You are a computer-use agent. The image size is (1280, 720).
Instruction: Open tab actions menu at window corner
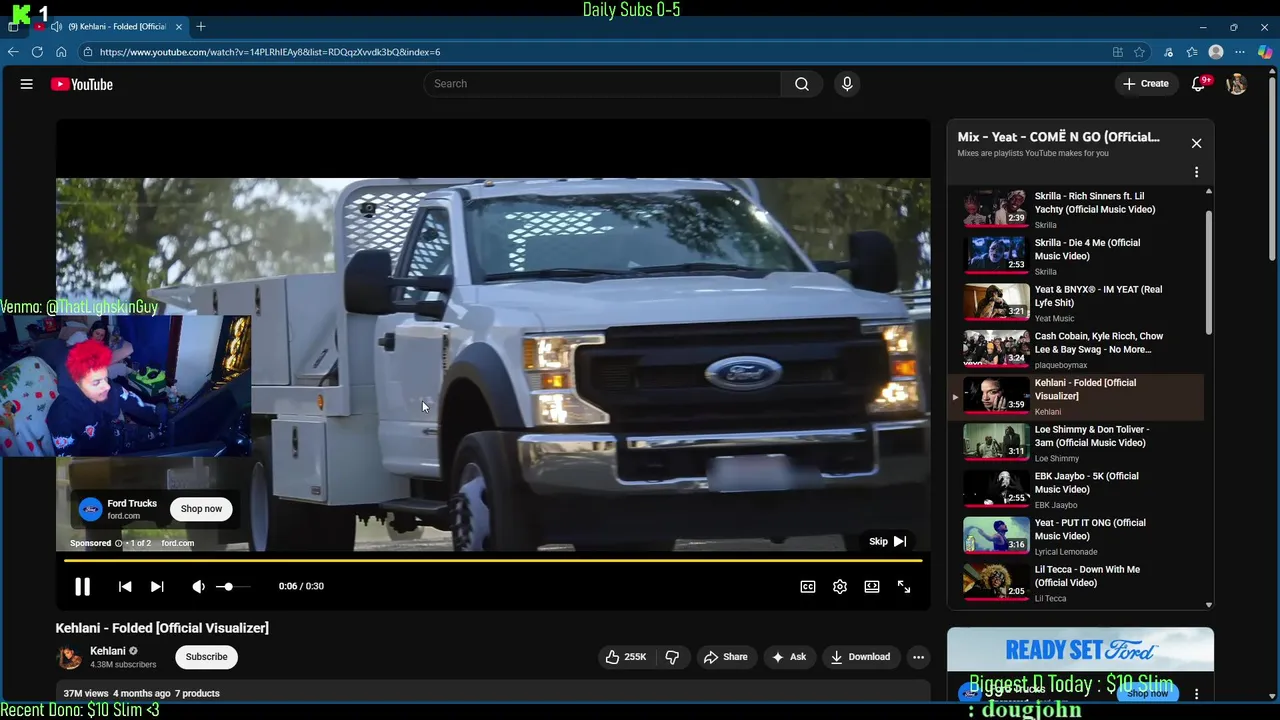(13, 27)
